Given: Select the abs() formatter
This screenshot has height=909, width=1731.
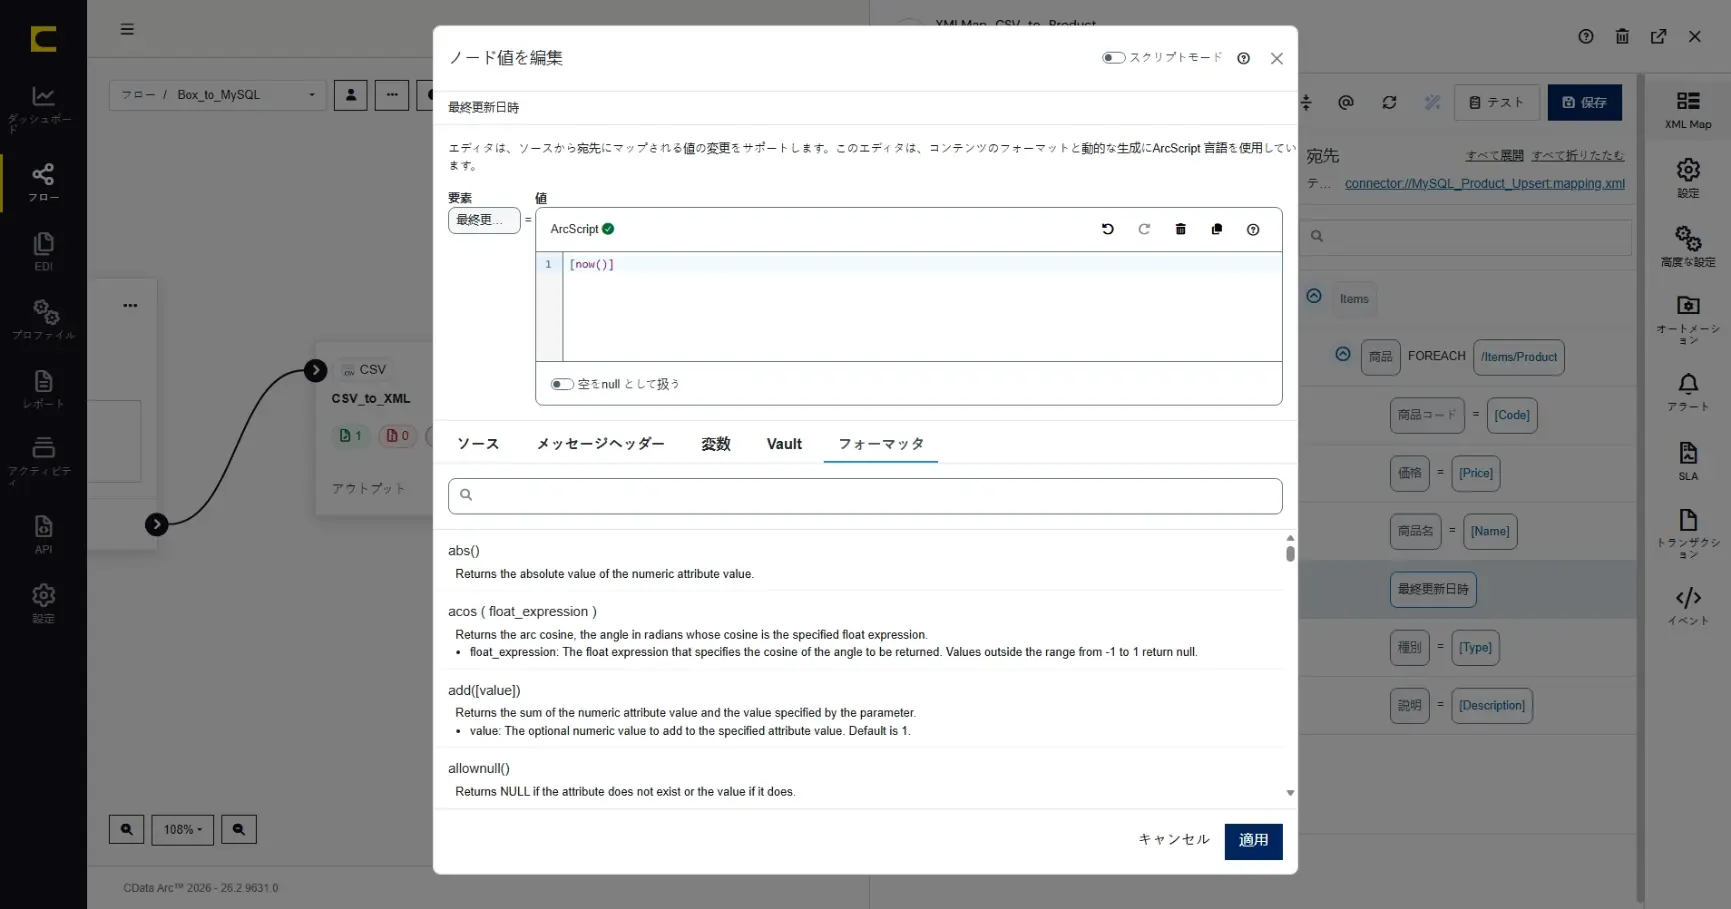Looking at the screenshot, I should coord(464,551).
